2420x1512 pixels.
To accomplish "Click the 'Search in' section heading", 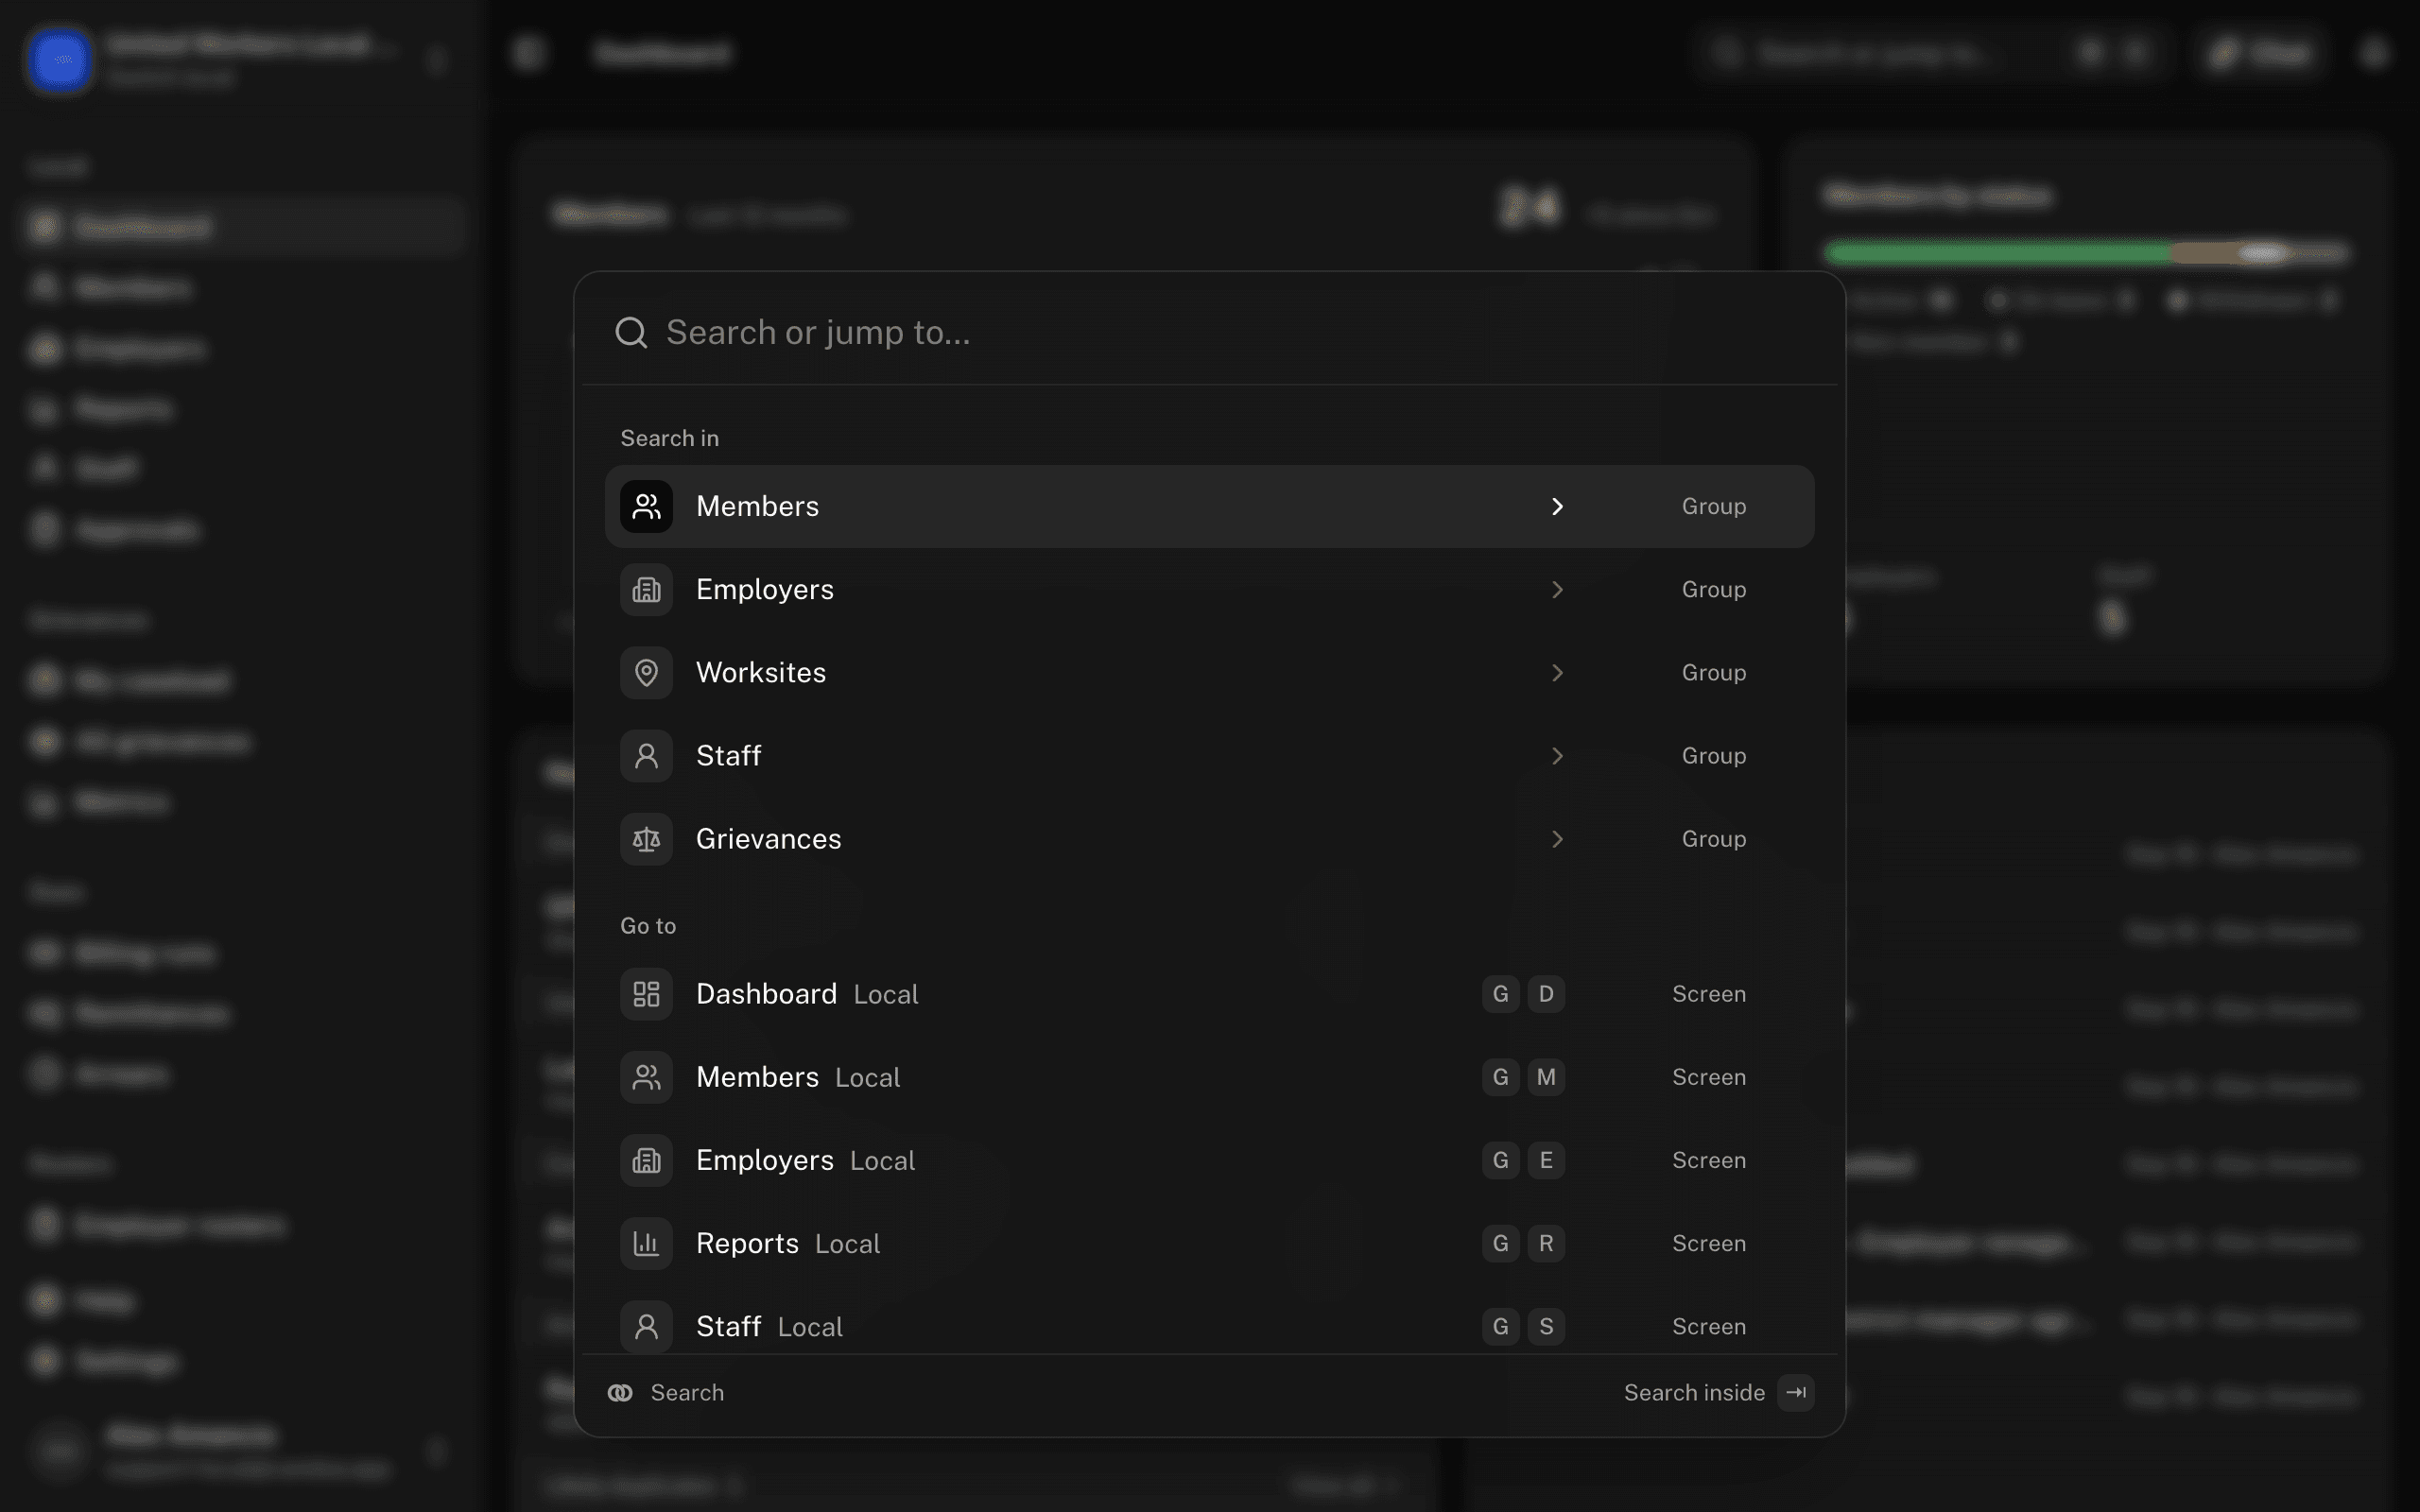I will [669, 438].
